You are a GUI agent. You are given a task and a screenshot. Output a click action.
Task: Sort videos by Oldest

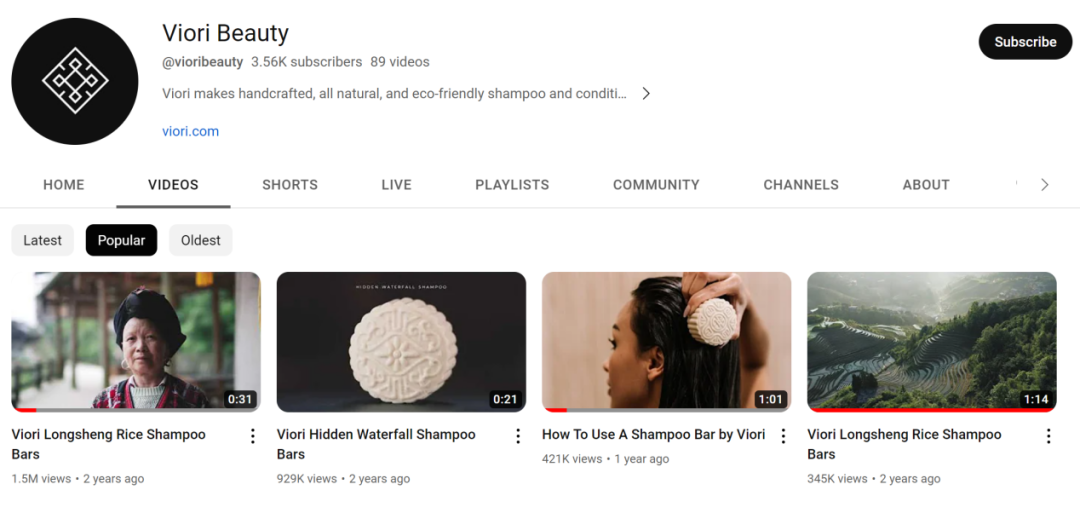click(200, 240)
